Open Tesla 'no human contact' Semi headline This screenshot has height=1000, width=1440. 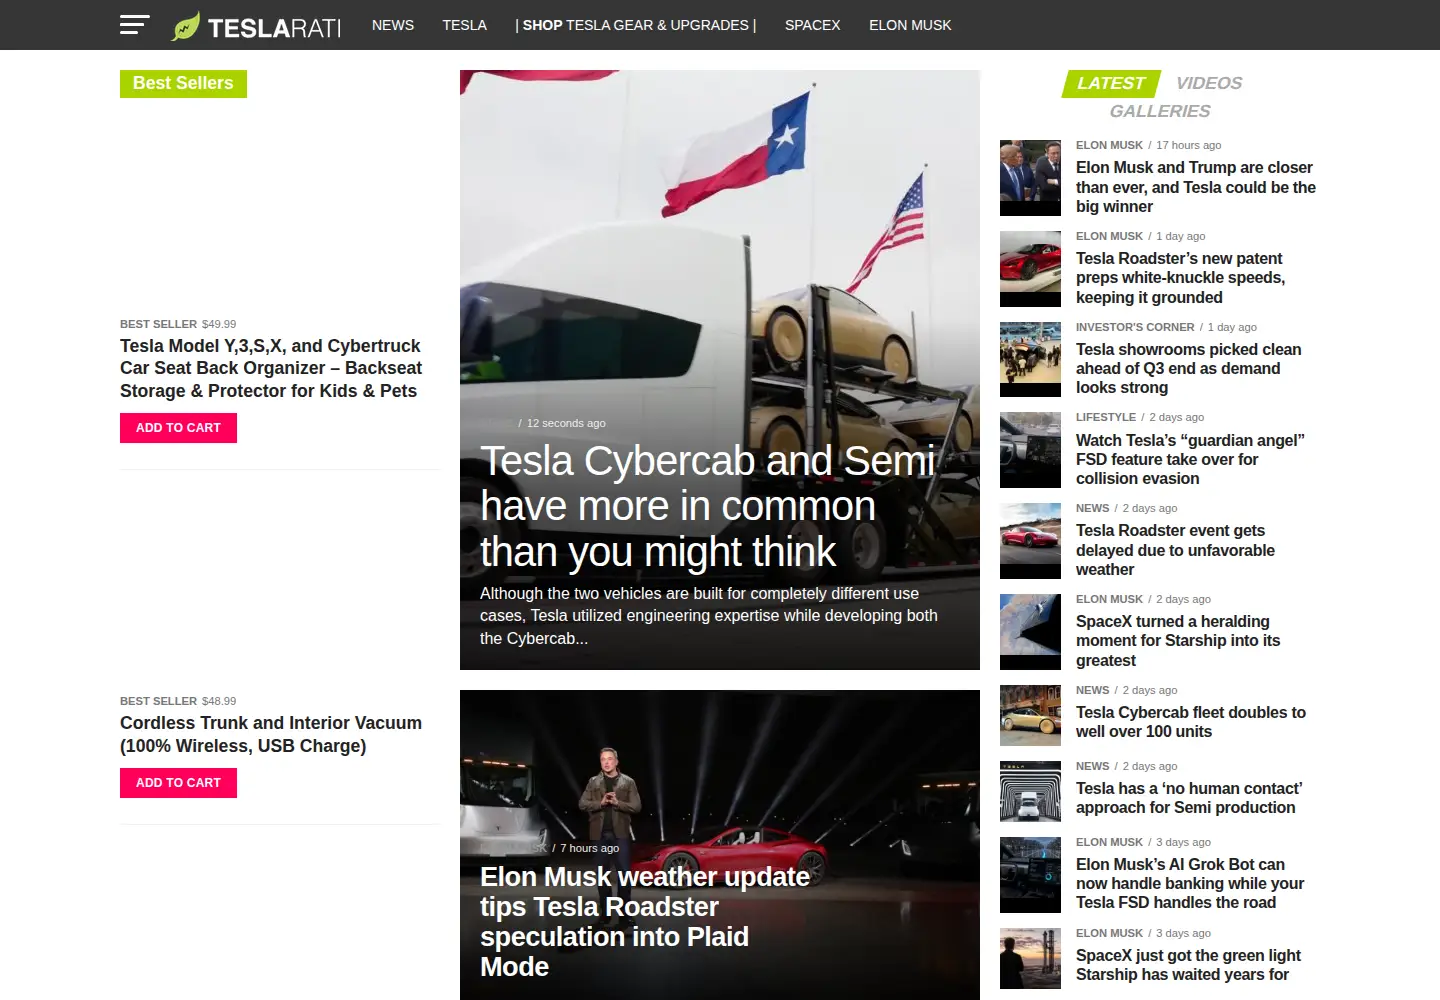tap(1189, 798)
